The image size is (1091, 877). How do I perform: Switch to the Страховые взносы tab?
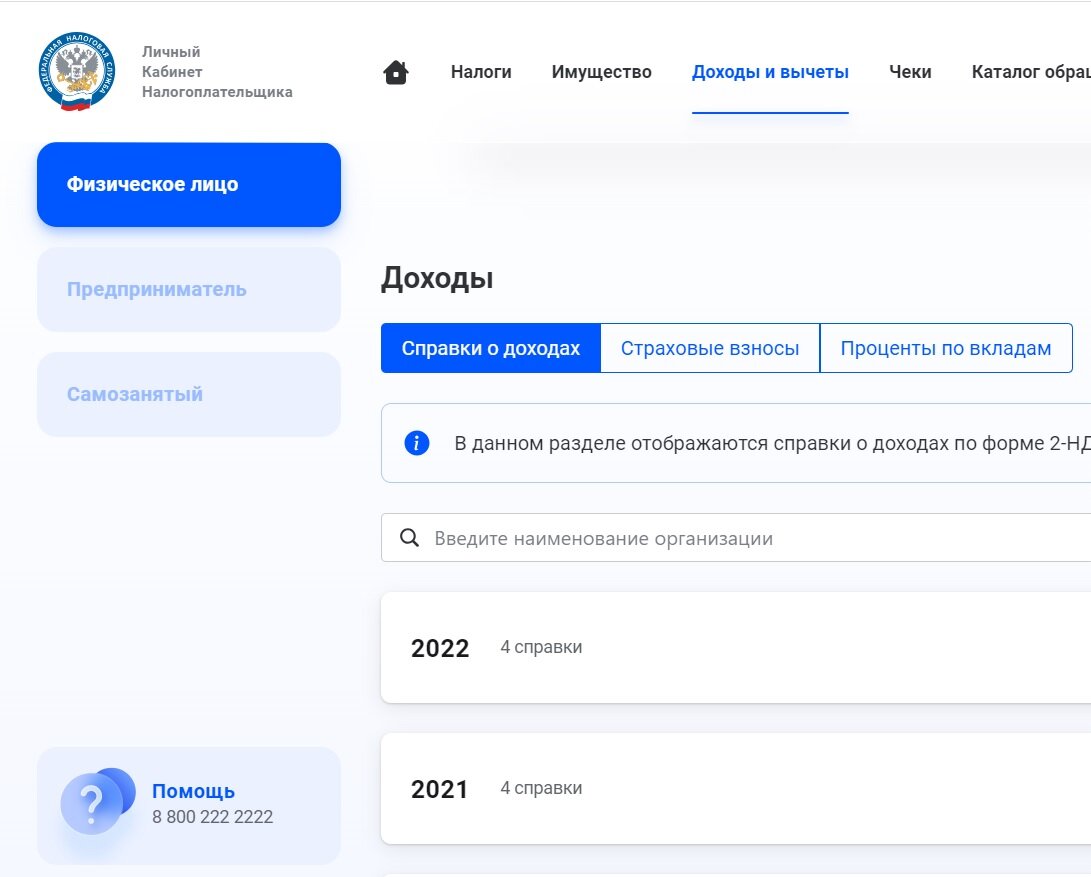[709, 347]
